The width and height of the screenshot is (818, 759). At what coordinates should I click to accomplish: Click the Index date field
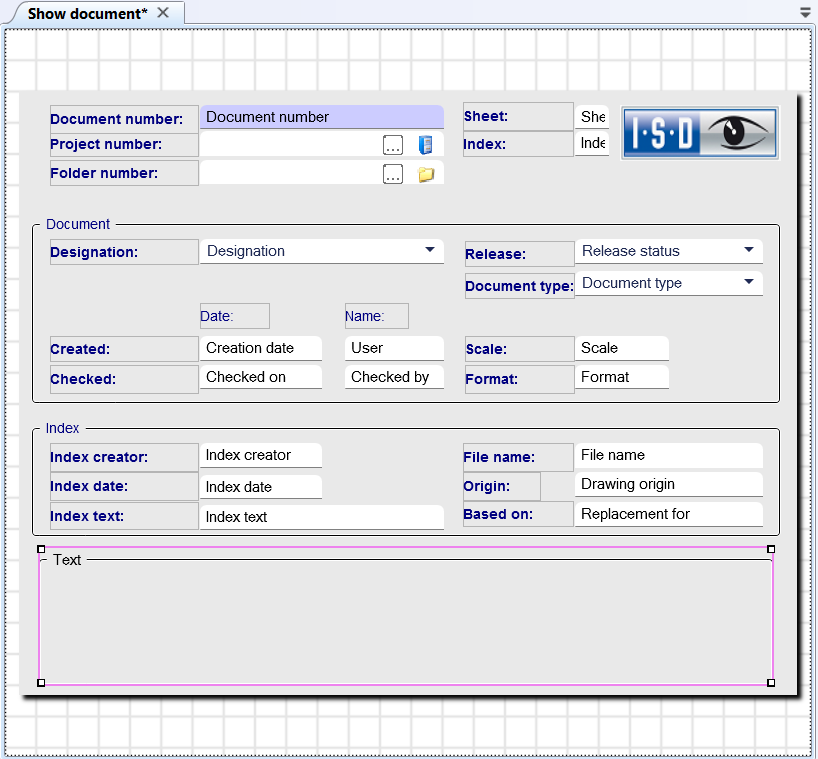click(x=260, y=487)
